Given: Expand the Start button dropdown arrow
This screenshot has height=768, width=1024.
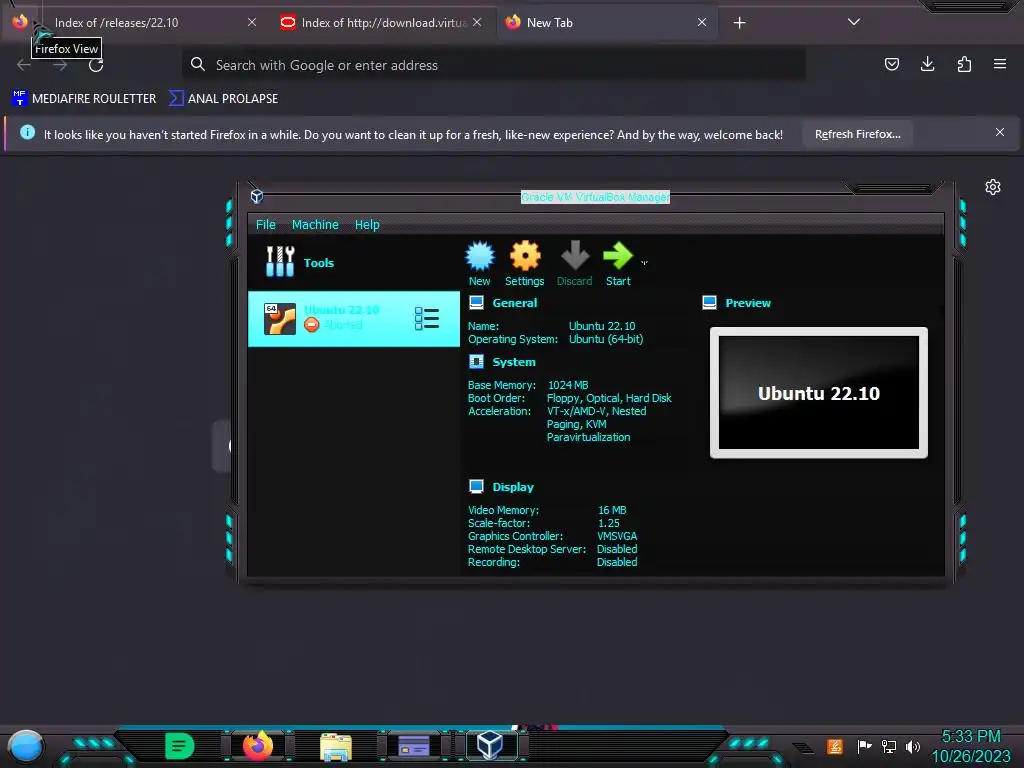Looking at the screenshot, I should 645,263.
